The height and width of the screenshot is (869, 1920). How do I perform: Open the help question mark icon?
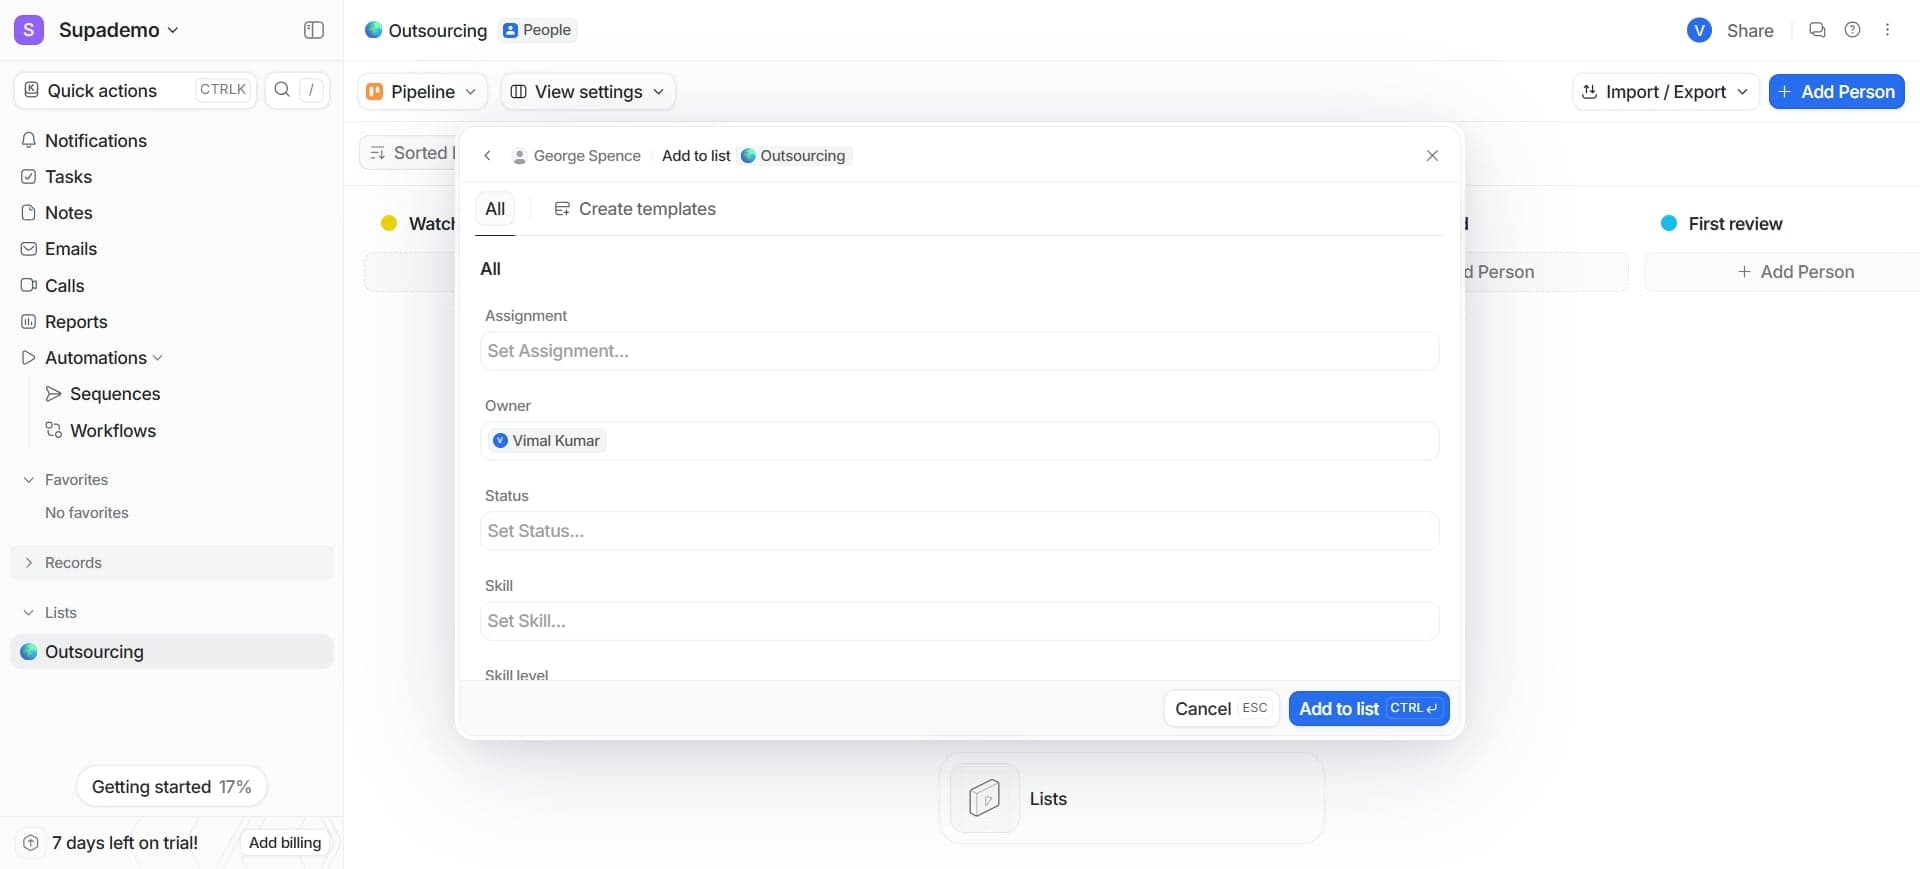(1852, 30)
